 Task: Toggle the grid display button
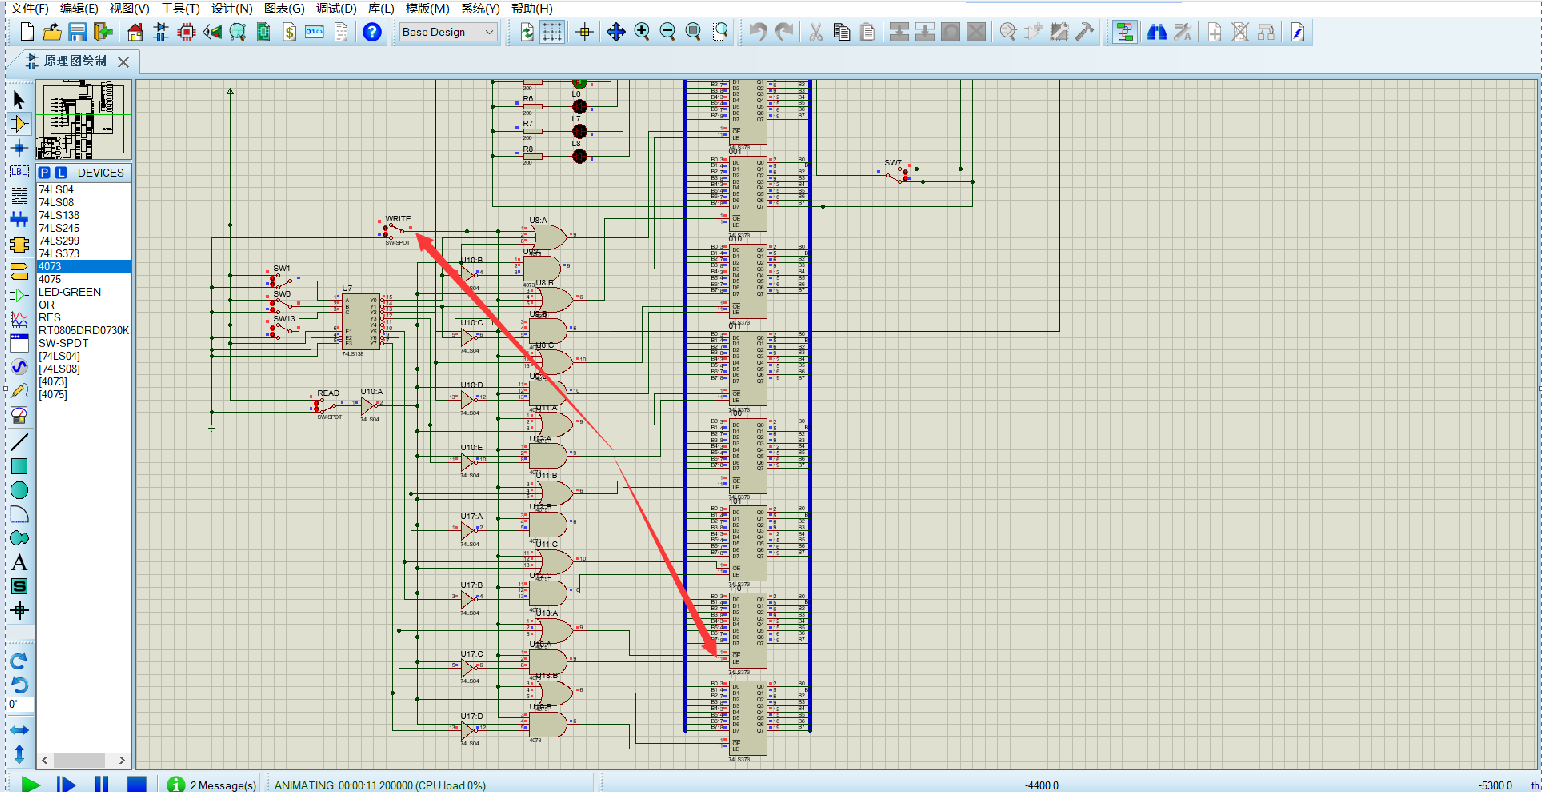tap(553, 32)
